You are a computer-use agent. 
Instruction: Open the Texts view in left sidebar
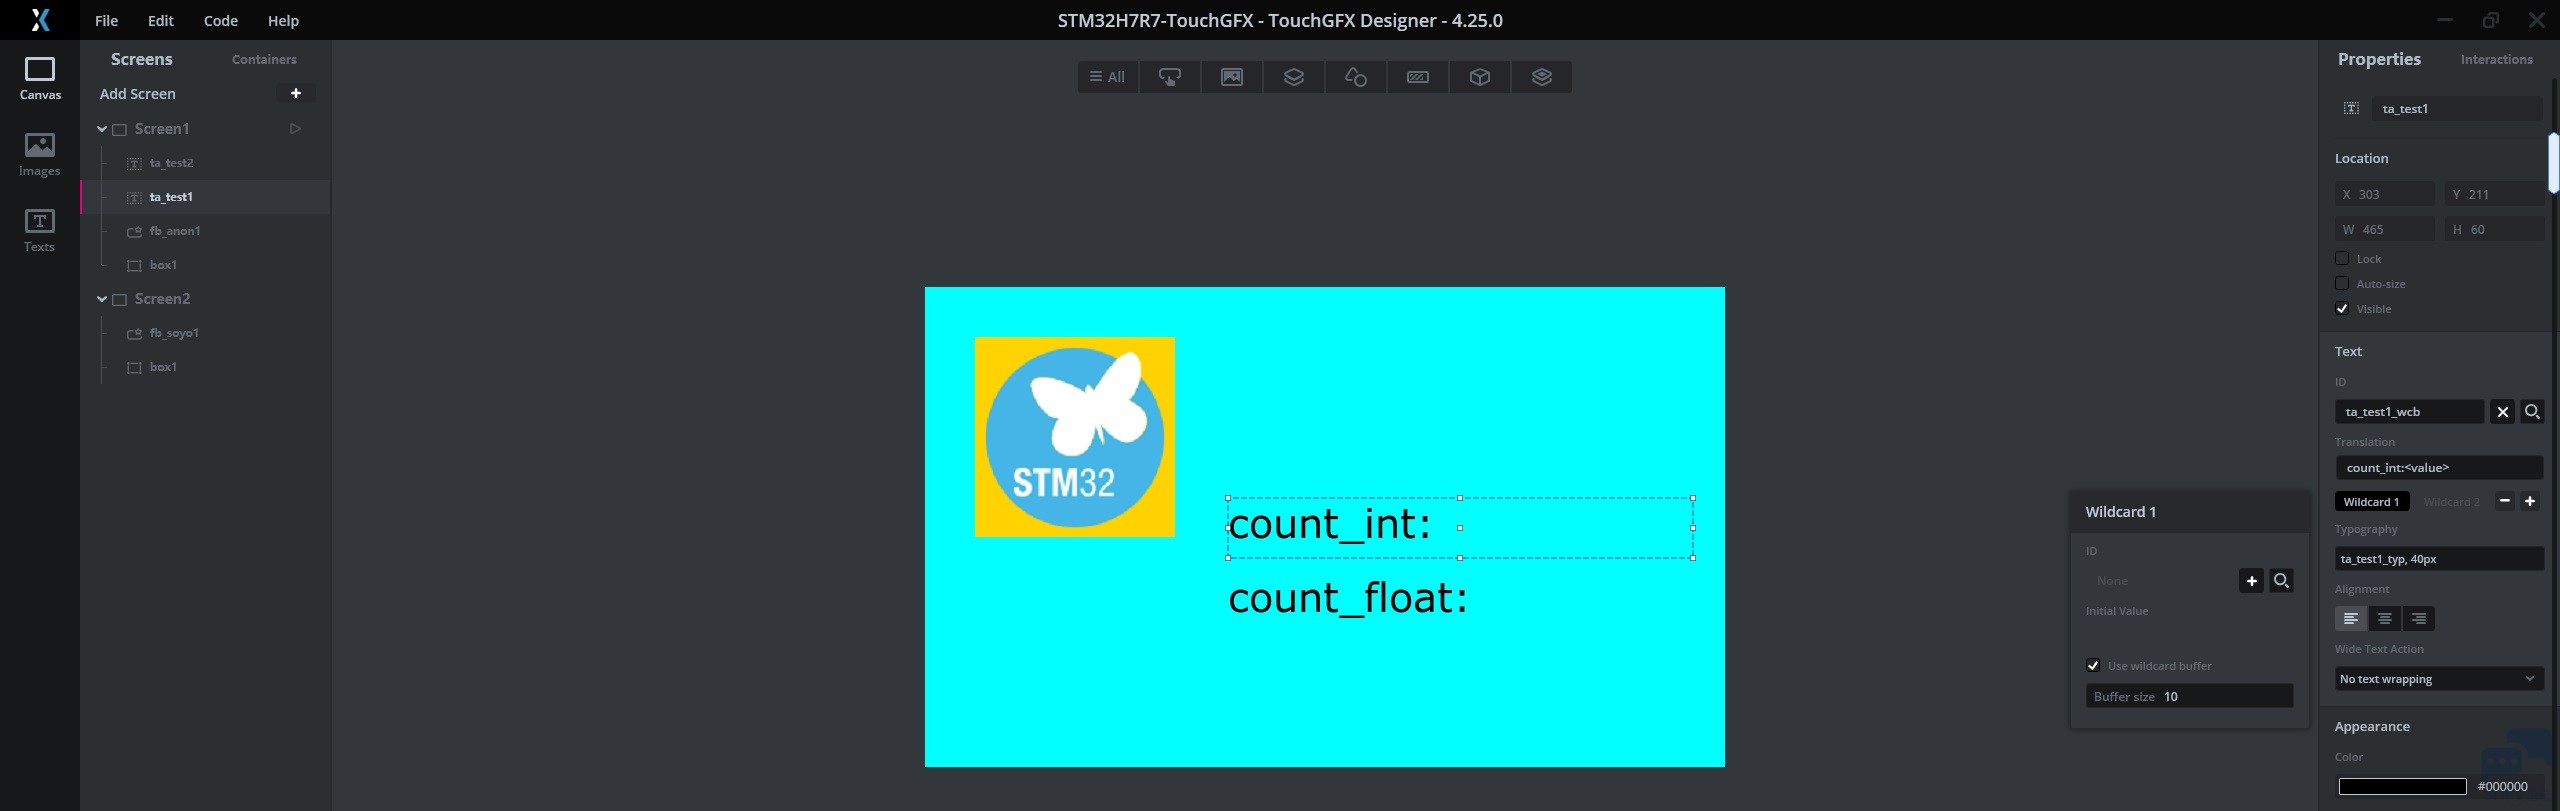click(39, 230)
